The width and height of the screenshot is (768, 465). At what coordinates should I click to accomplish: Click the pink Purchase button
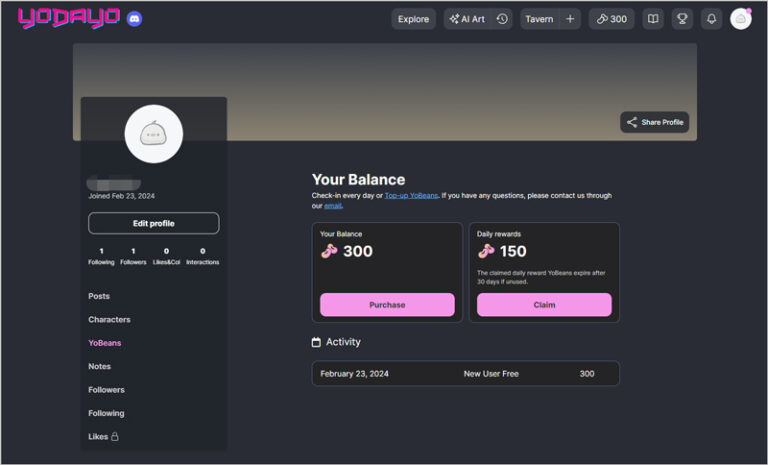click(387, 305)
